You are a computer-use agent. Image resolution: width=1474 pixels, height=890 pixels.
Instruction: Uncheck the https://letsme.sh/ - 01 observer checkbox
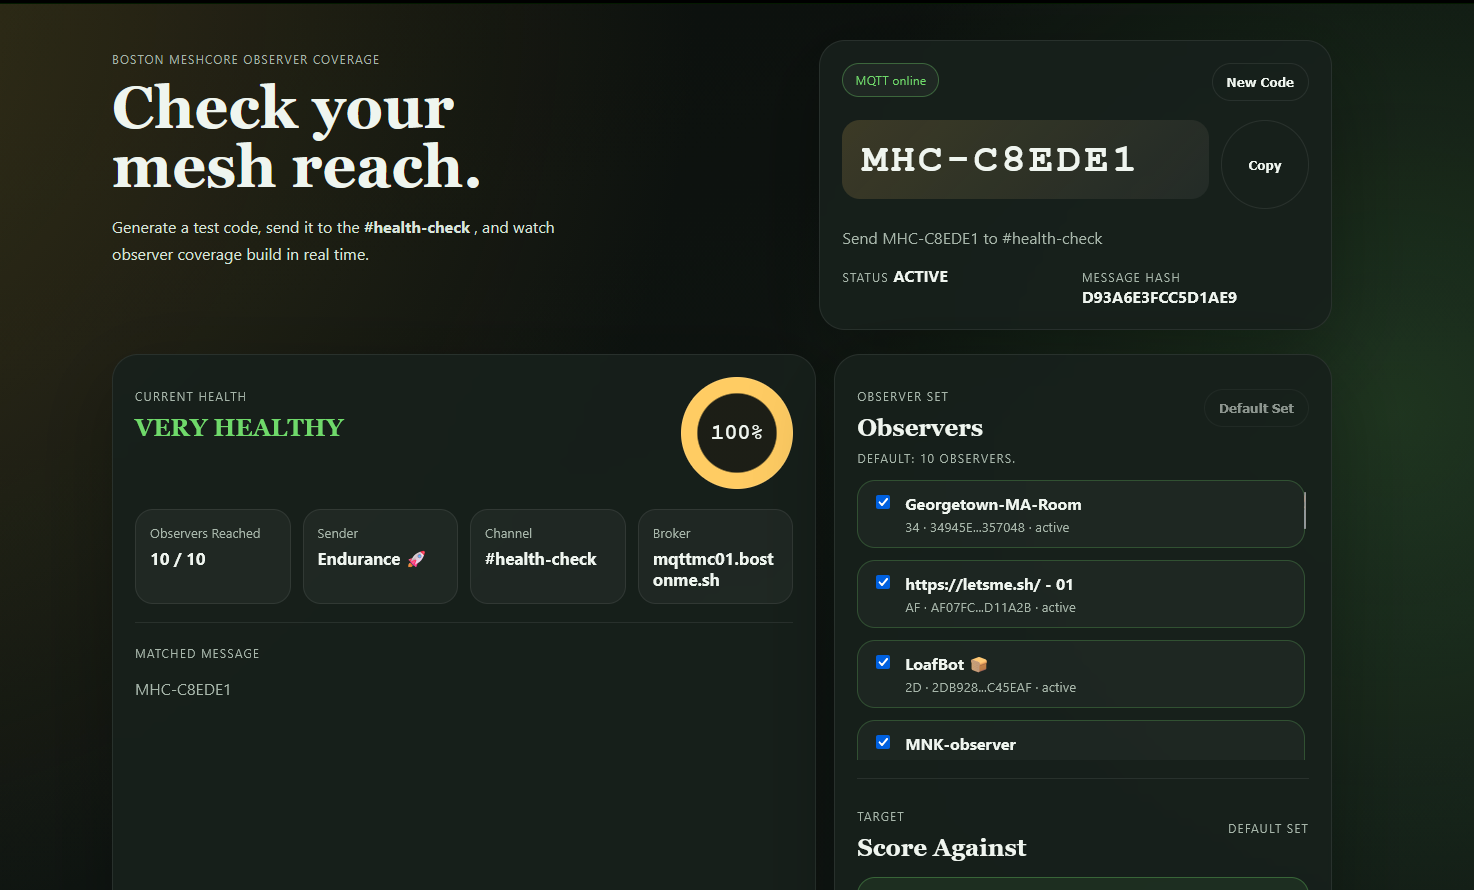click(883, 583)
